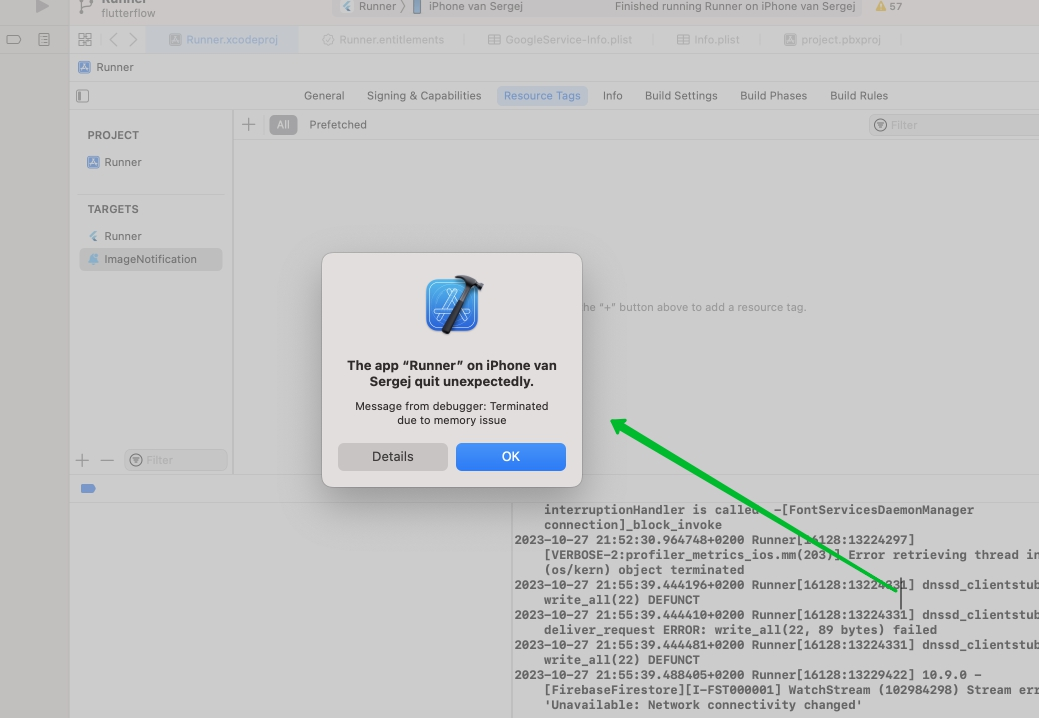
Task: Click console text '(os/kern) object terminated'
Action: 643,570
